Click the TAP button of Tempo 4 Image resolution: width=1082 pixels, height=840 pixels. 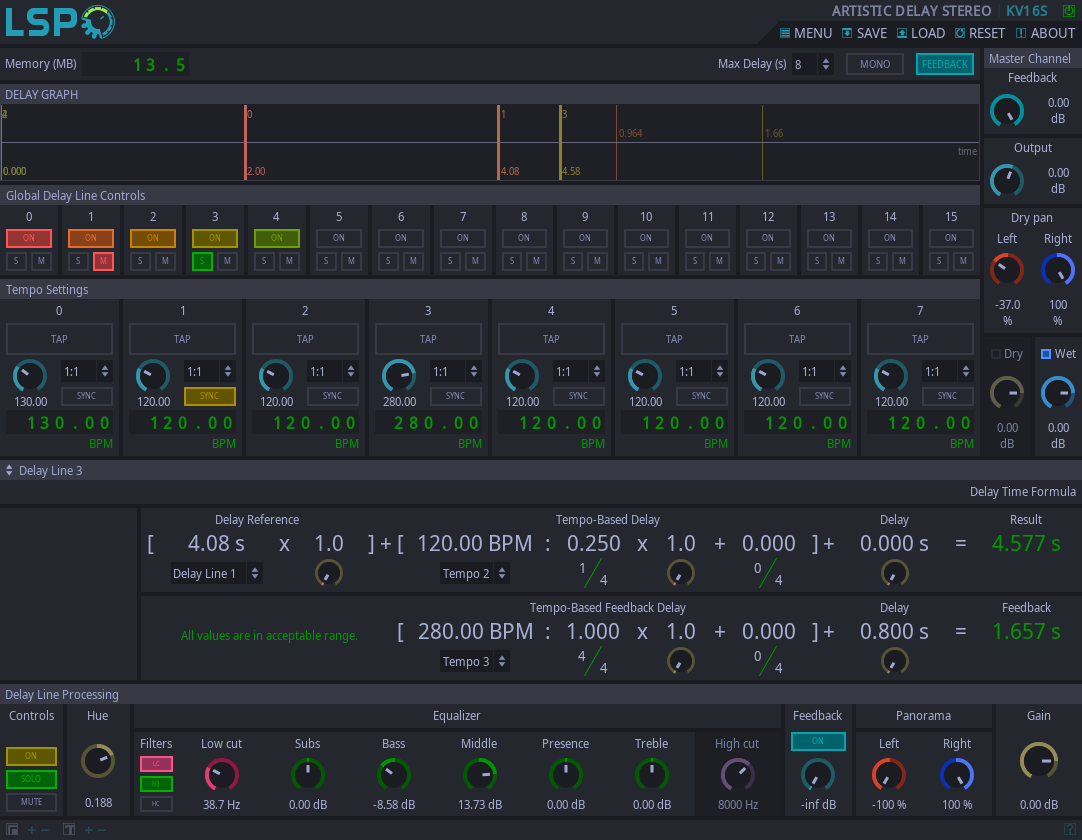pyautogui.click(x=551, y=340)
